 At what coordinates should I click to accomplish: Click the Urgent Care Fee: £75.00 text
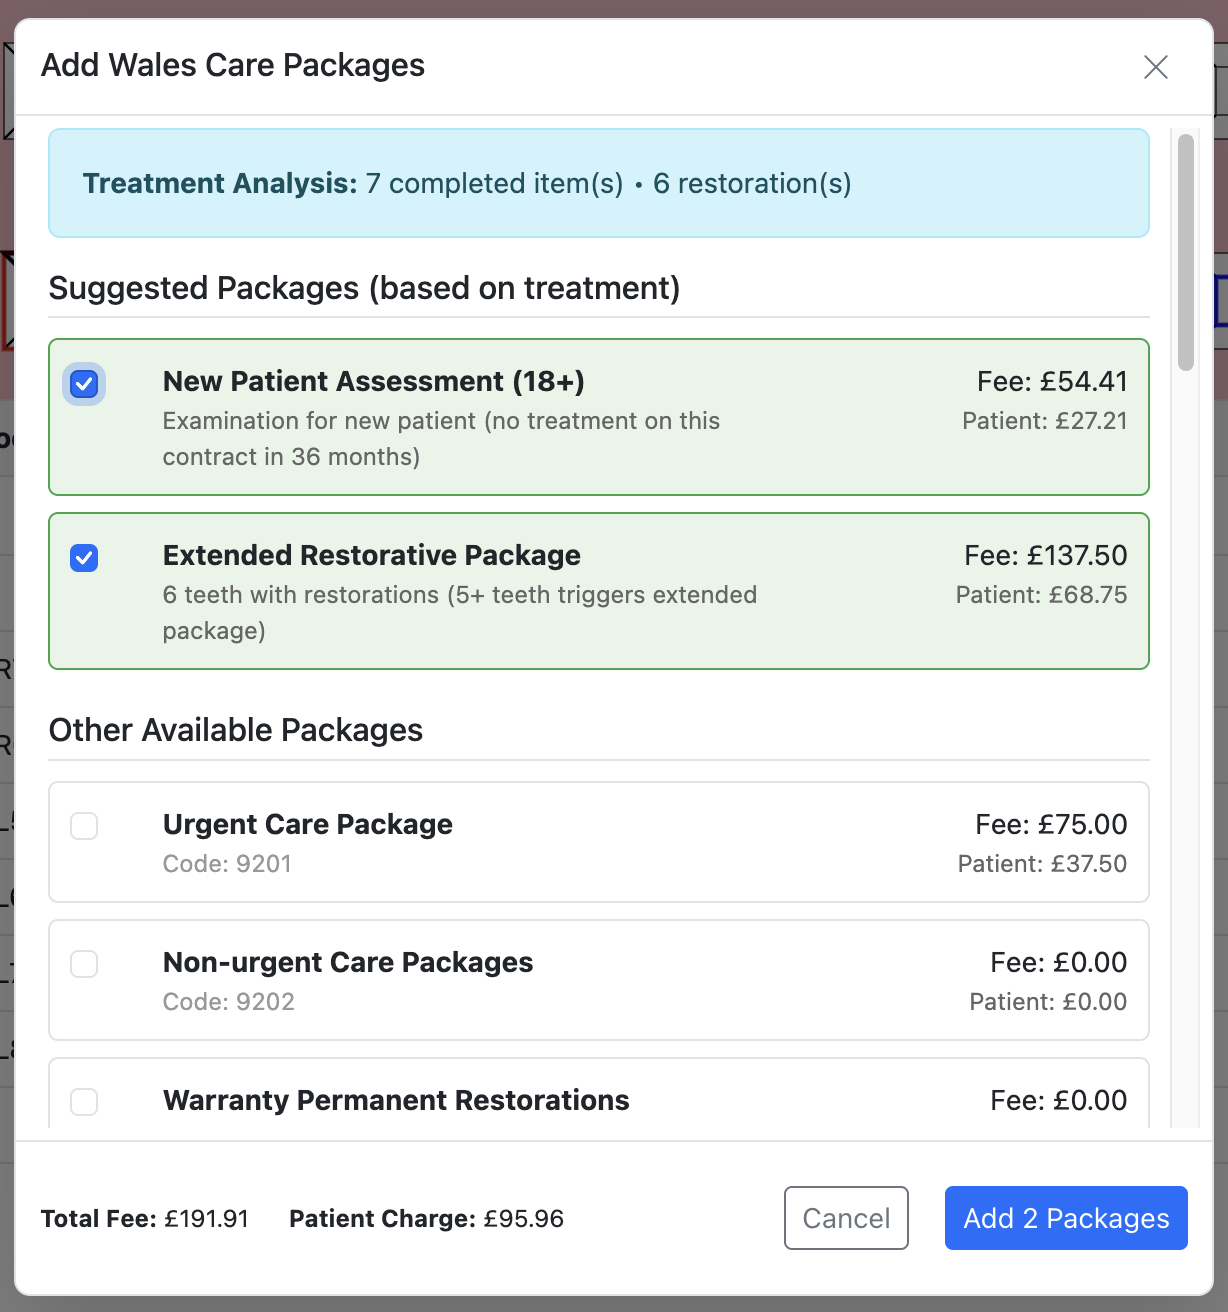(x=1050, y=824)
